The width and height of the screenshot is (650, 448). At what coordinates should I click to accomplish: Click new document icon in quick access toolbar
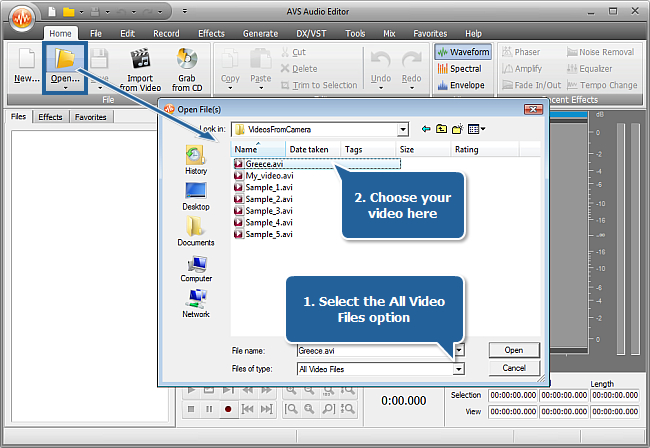coord(52,12)
